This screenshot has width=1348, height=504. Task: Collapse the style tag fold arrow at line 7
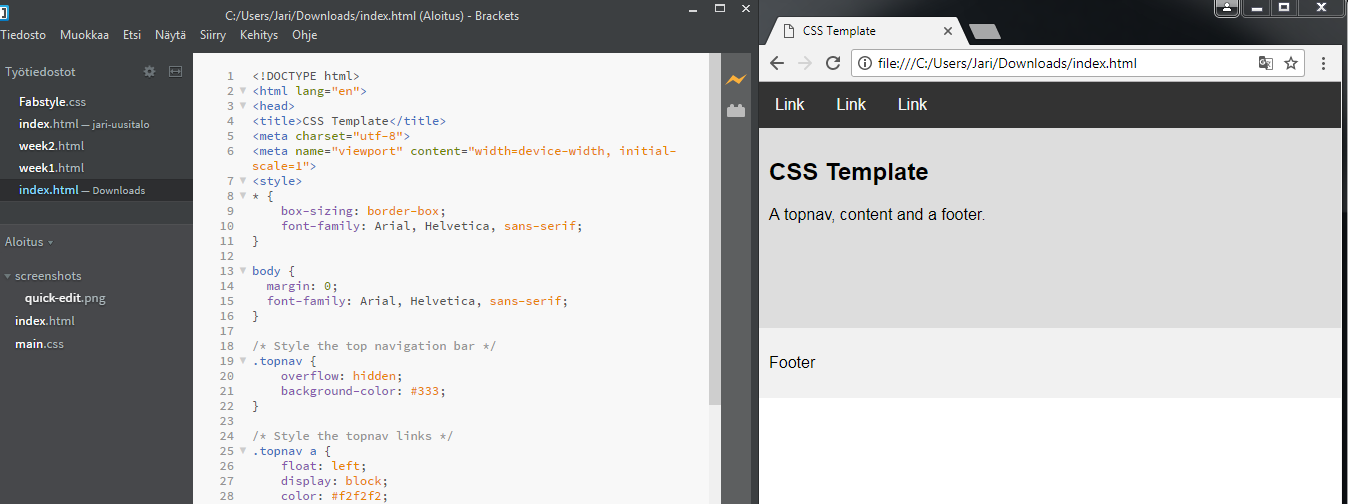pos(242,181)
